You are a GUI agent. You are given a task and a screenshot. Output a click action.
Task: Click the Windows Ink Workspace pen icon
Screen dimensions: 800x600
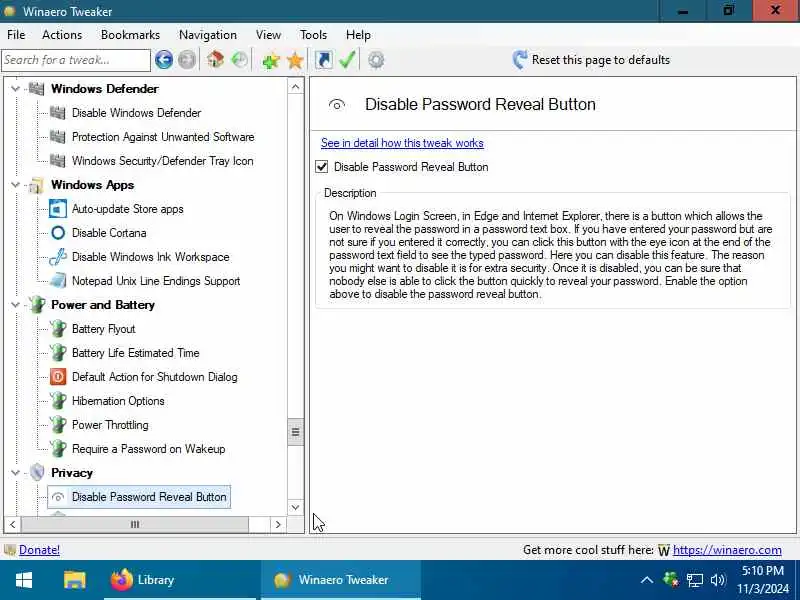(x=58, y=257)
